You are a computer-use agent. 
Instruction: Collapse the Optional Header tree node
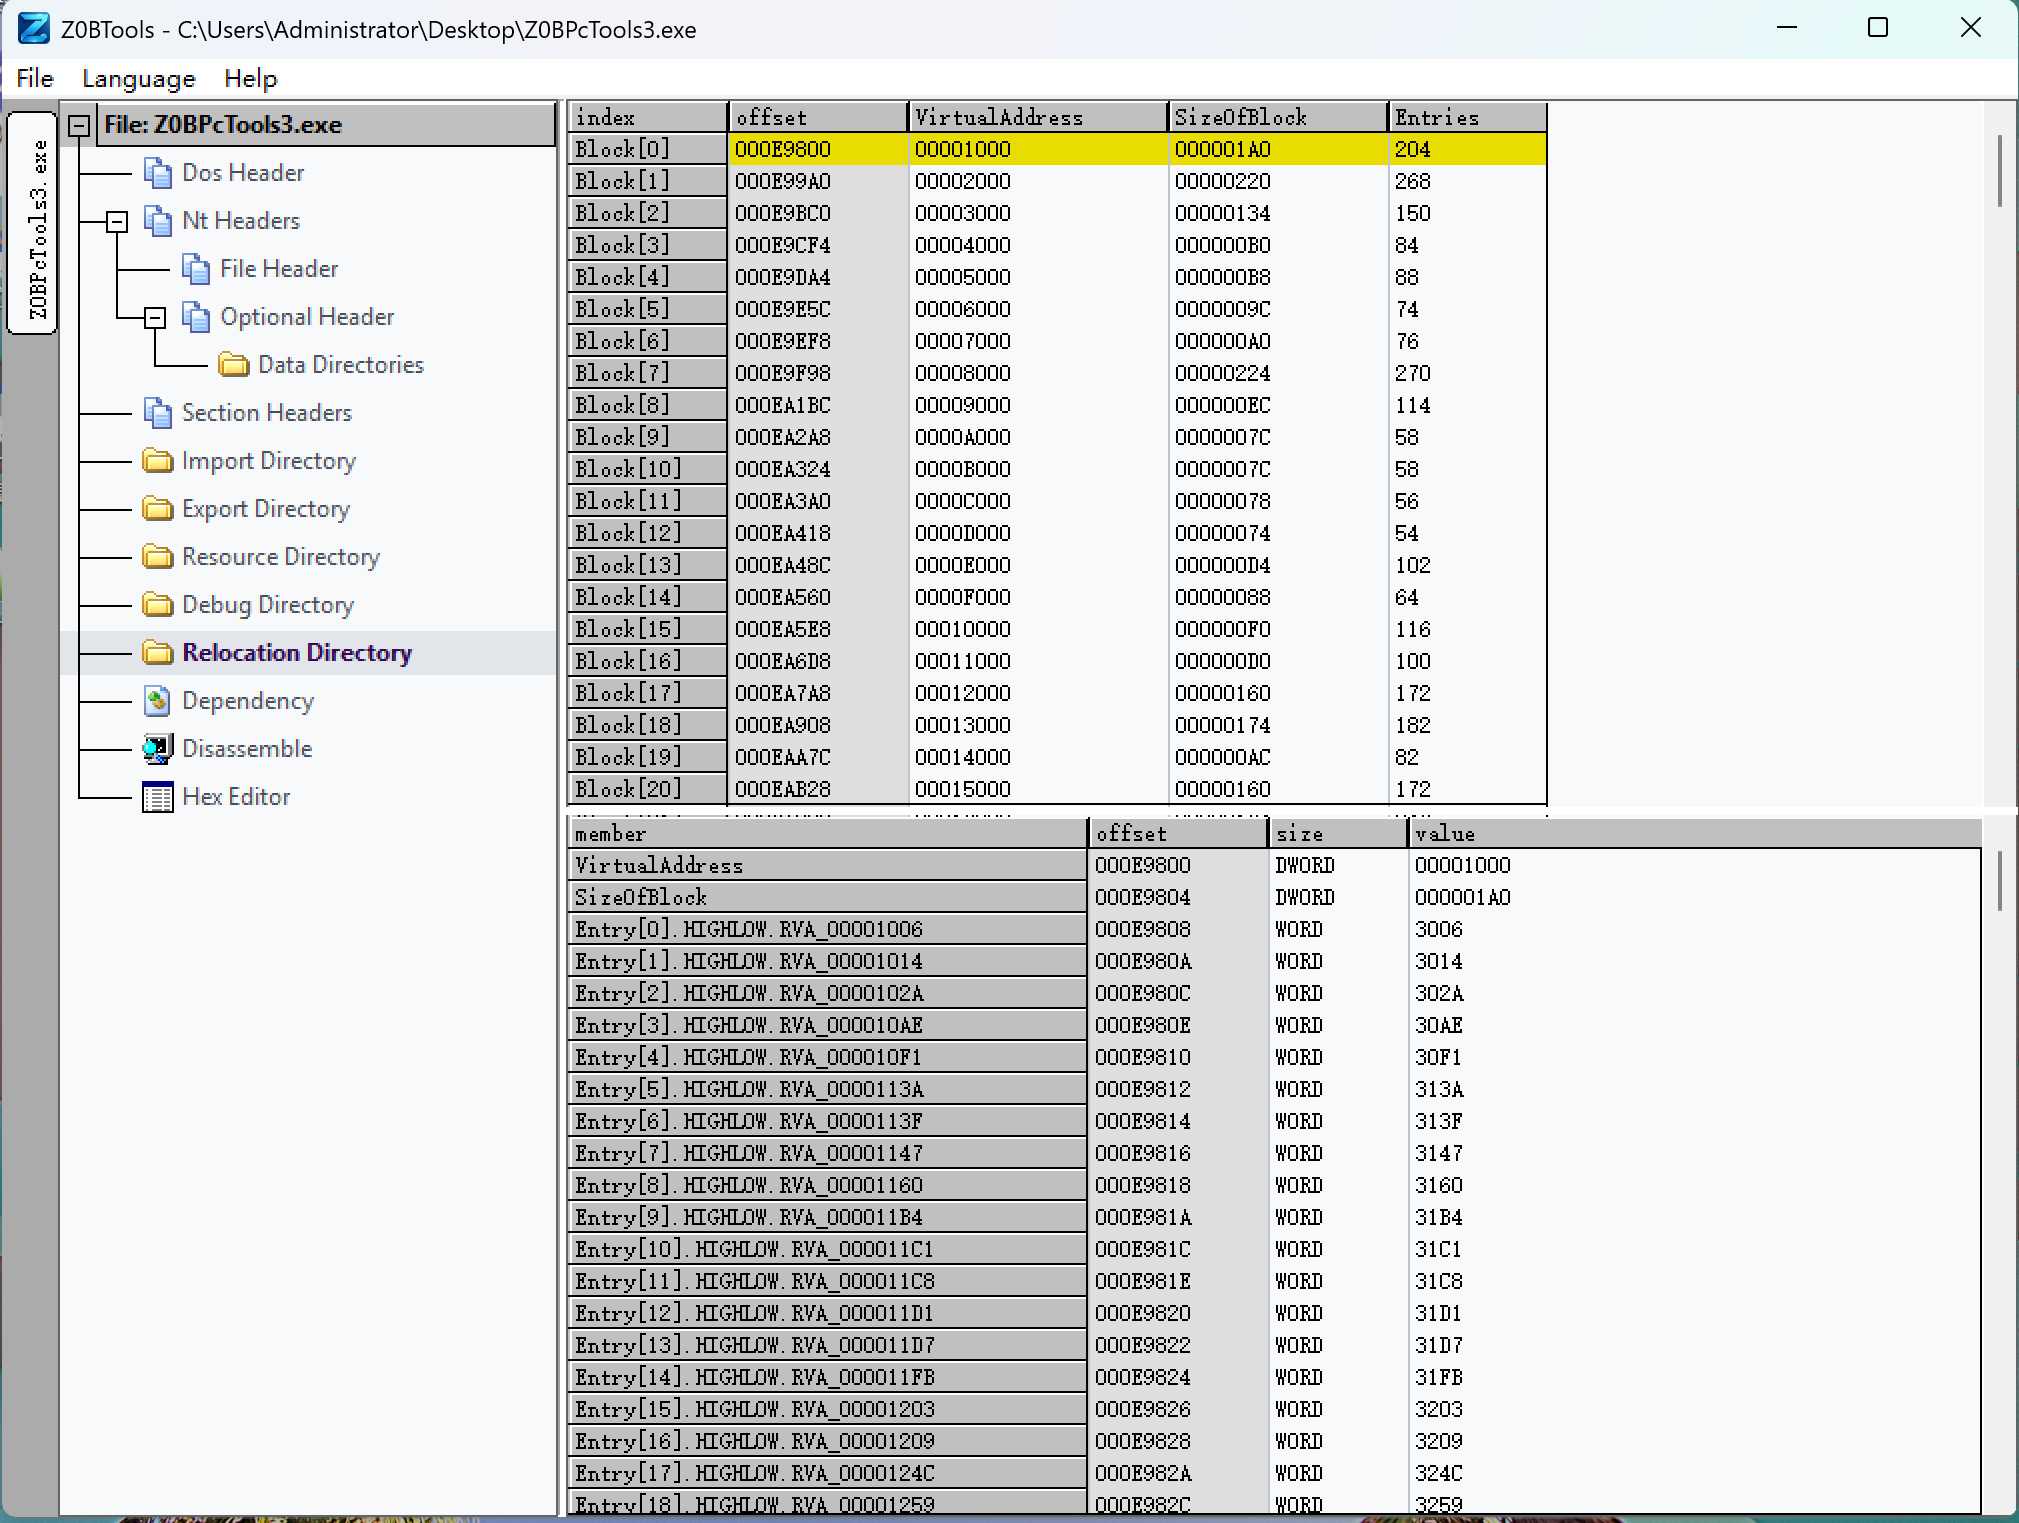pyautogui.click(x=155, y=318)
